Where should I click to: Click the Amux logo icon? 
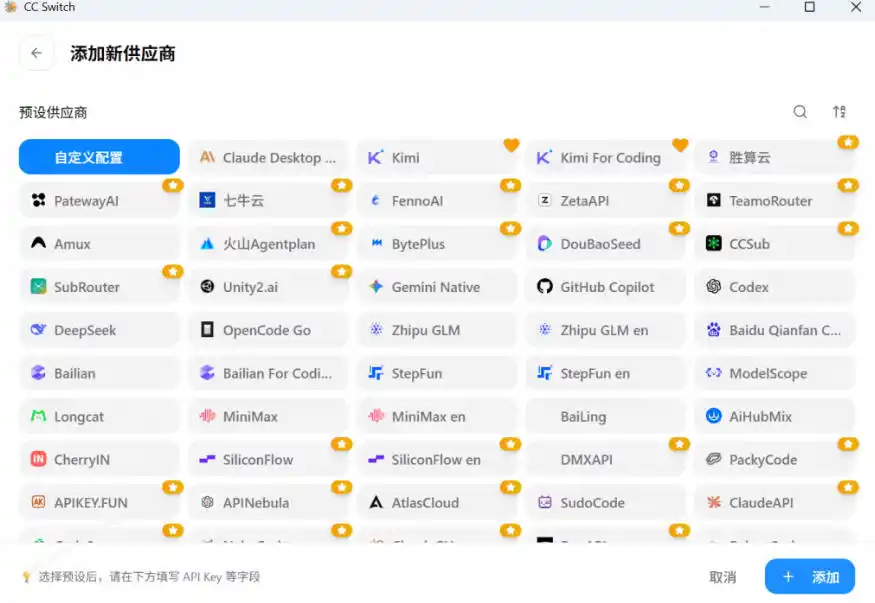(x=39, y=243)
